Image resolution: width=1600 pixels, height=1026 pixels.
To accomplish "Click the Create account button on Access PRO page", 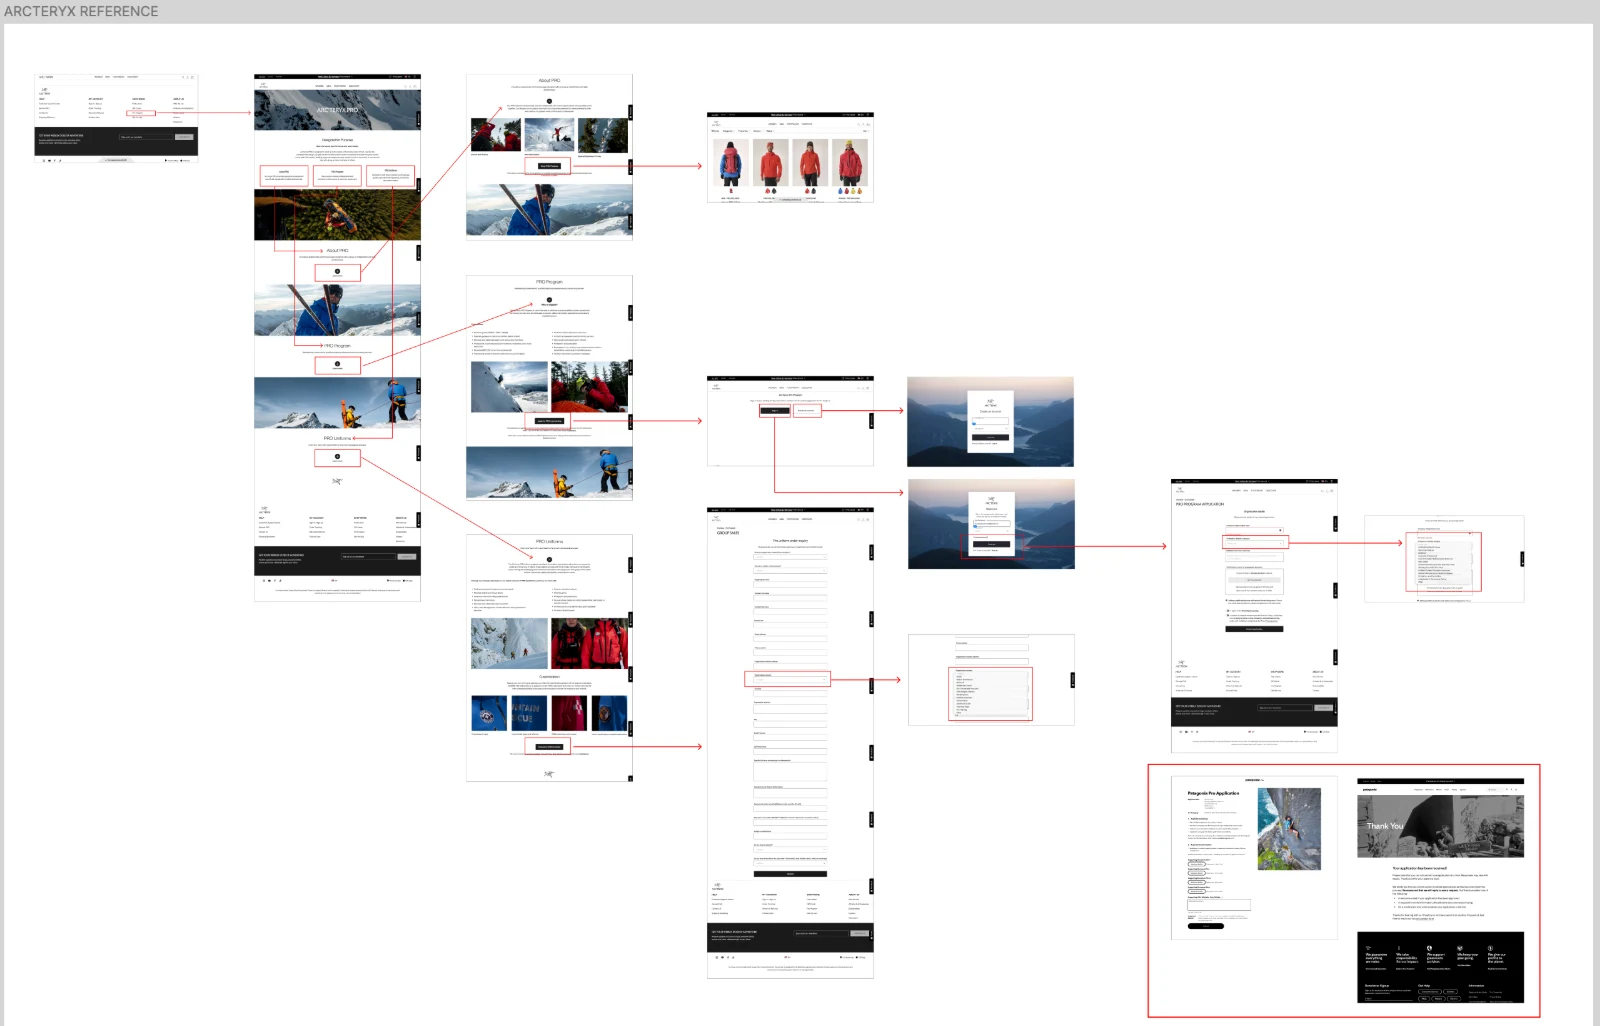I will 806,411.
